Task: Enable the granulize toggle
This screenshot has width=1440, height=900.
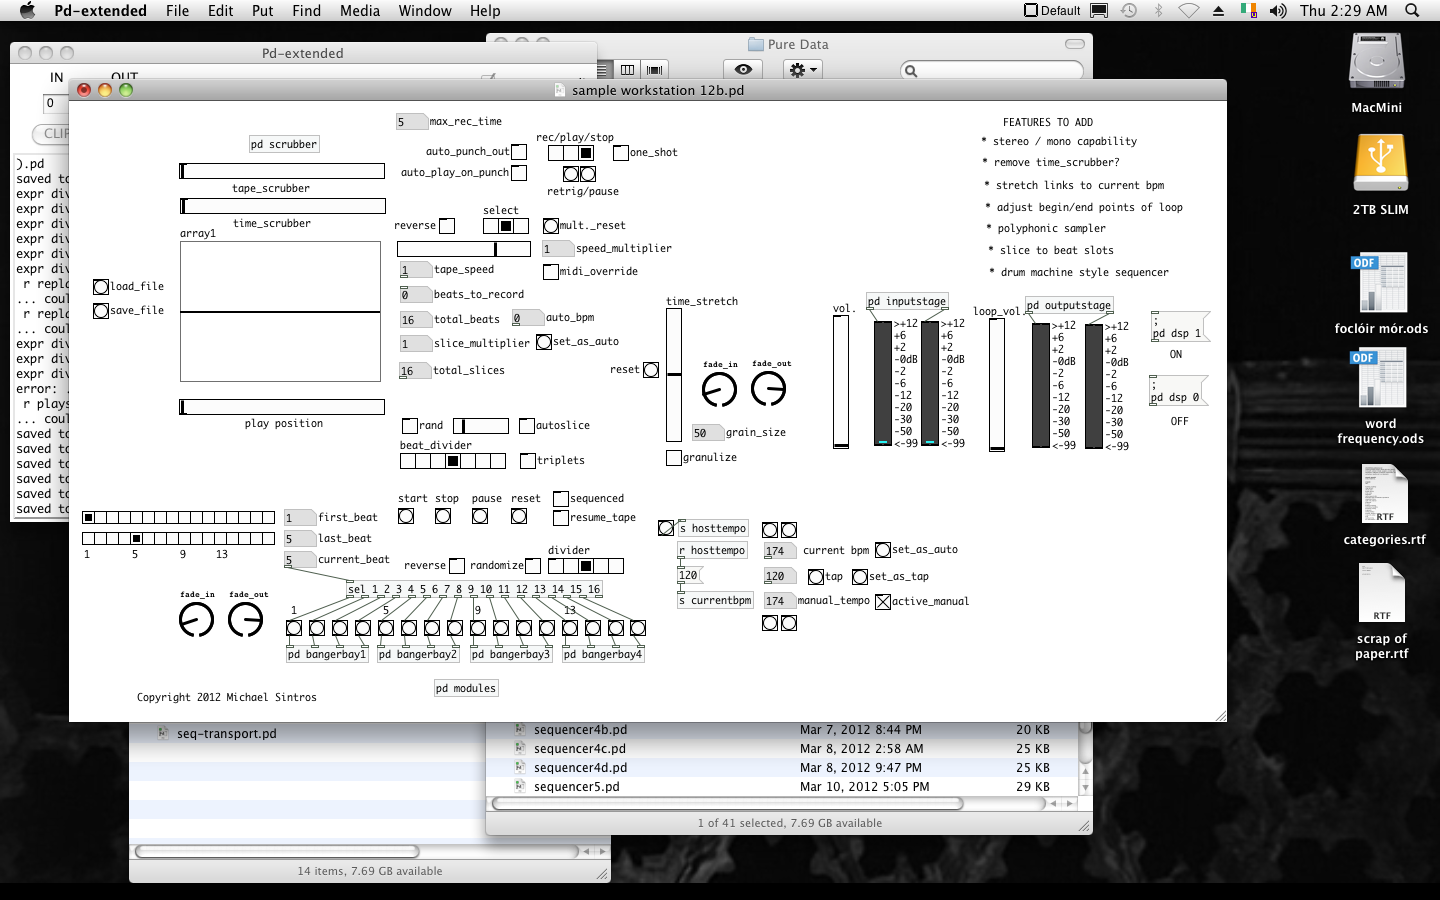Action: coord(674,458)
